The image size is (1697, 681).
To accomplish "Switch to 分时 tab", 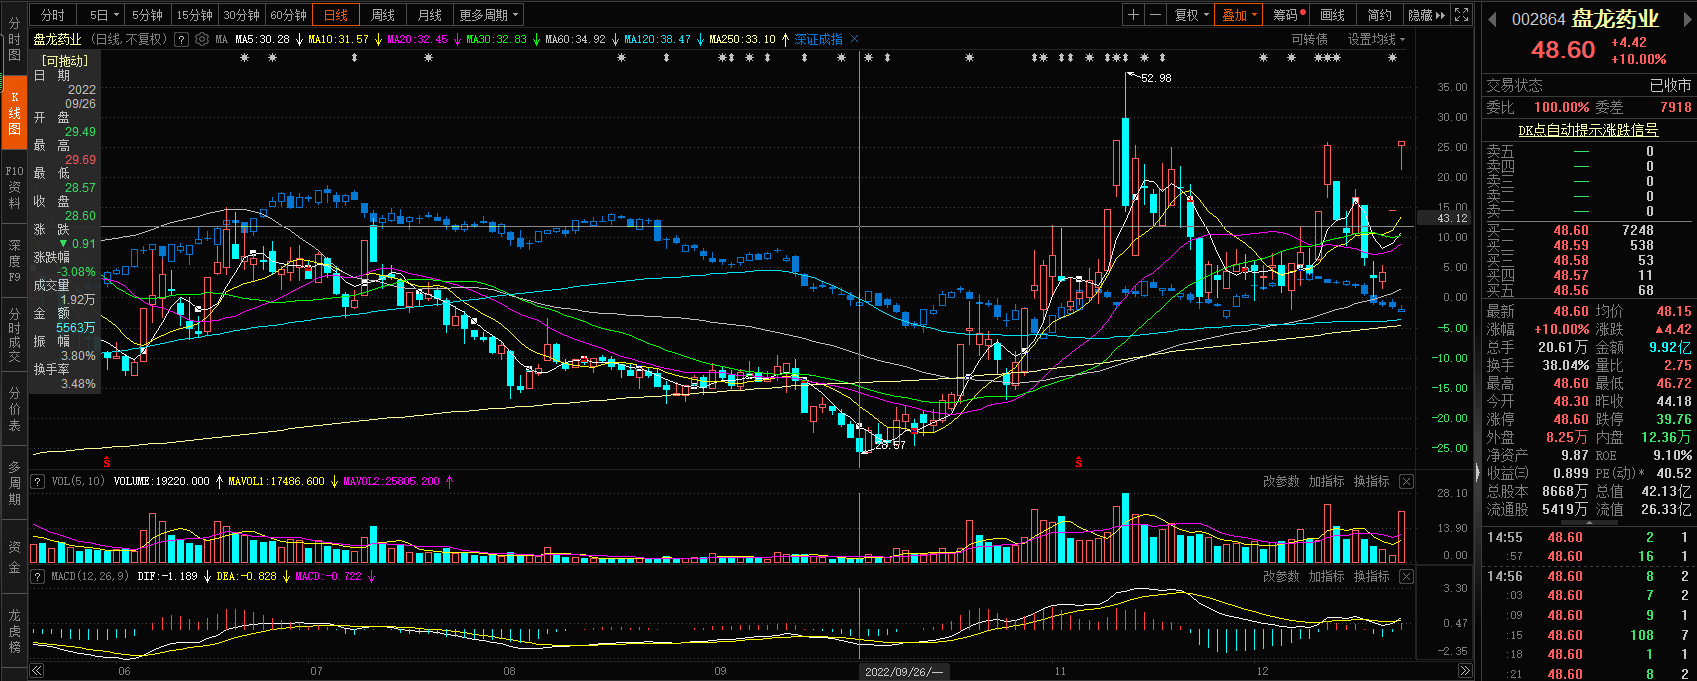I will (x=53, y=15).
